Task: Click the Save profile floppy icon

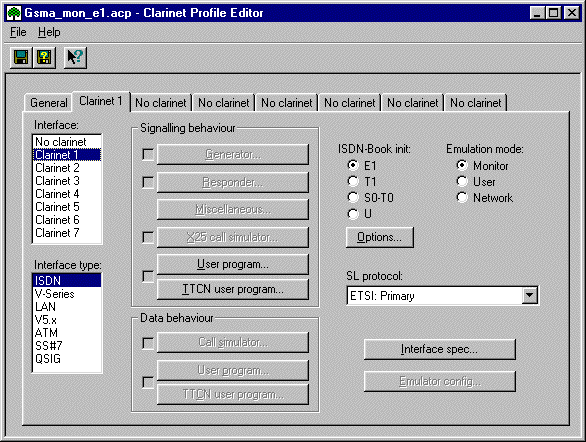Action: (x=21, y=58)
